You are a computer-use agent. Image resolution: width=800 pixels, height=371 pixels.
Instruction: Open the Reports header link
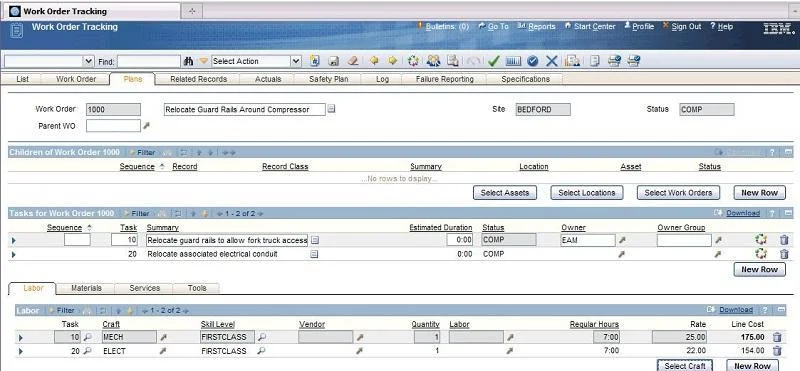[542, 27]
